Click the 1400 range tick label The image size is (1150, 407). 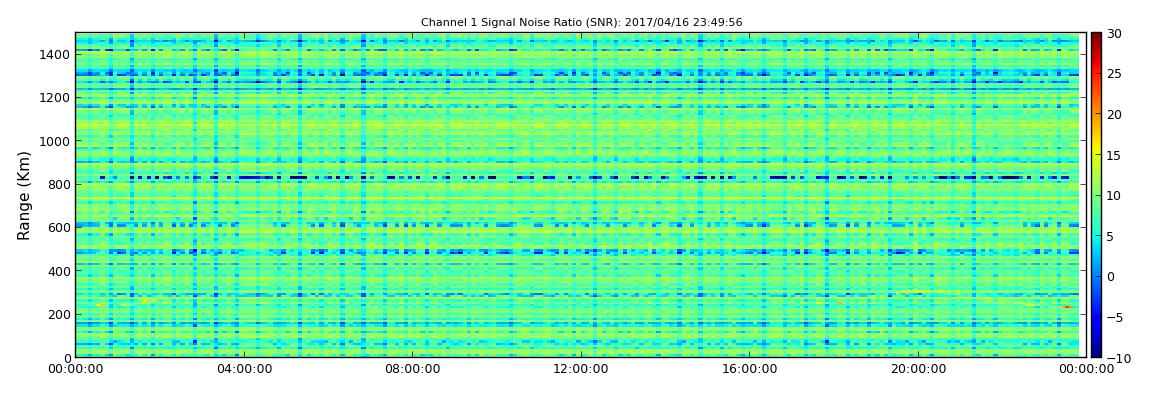pyautogui.click(x=55, y=54)
